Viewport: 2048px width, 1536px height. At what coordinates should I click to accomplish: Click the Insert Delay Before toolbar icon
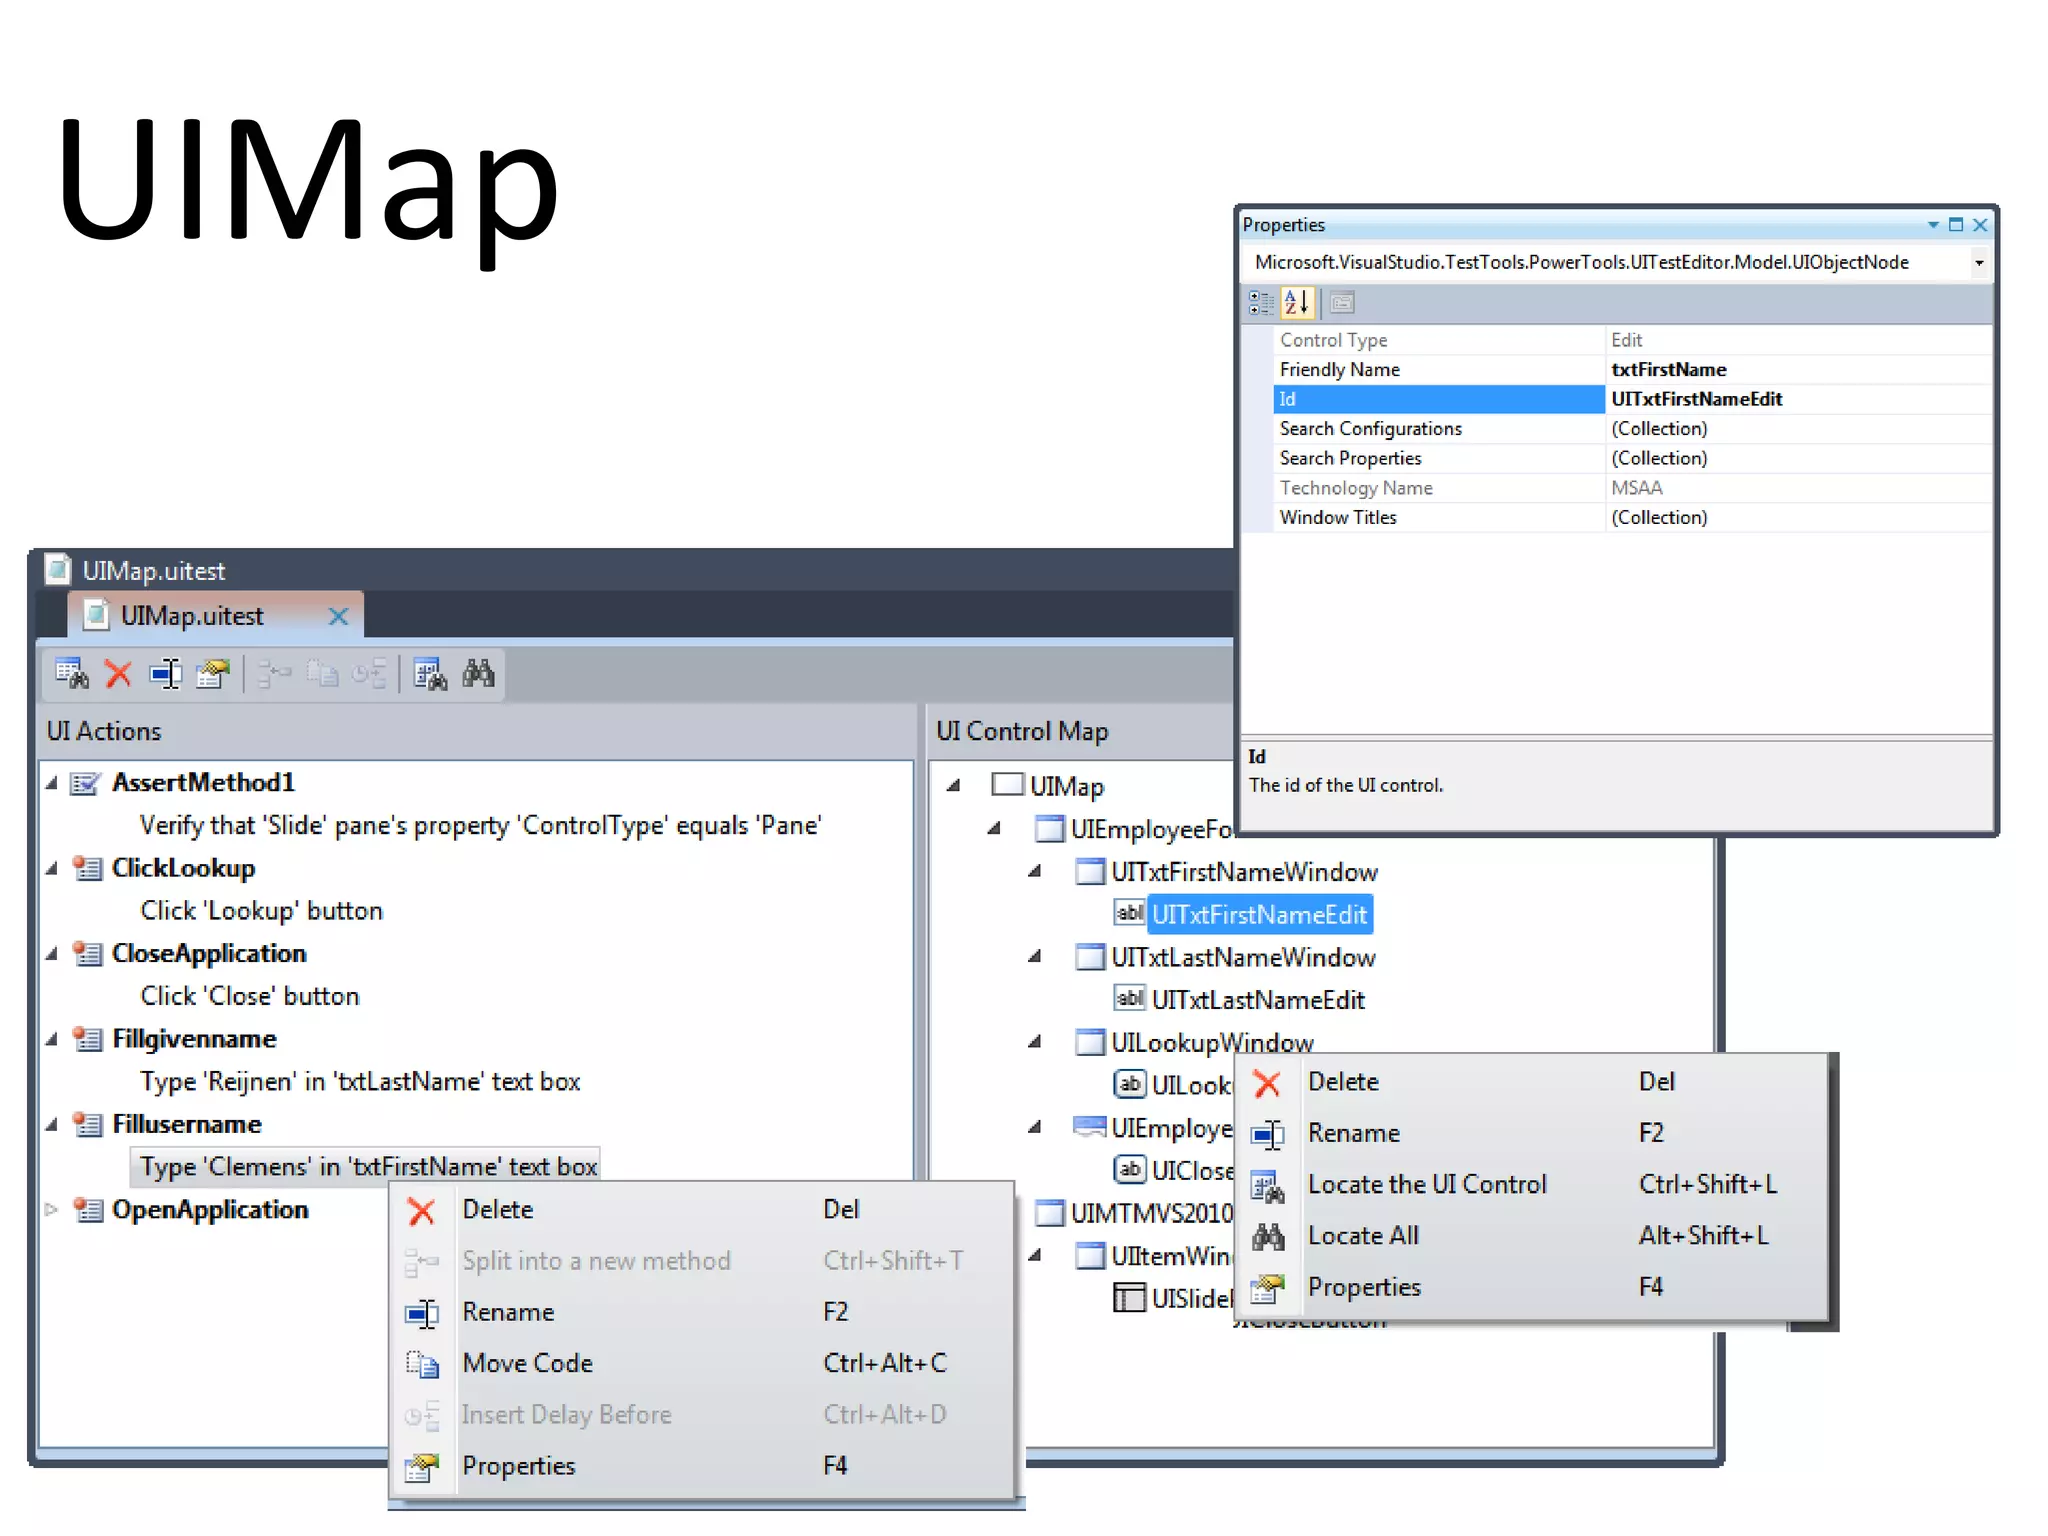point(368,674)
